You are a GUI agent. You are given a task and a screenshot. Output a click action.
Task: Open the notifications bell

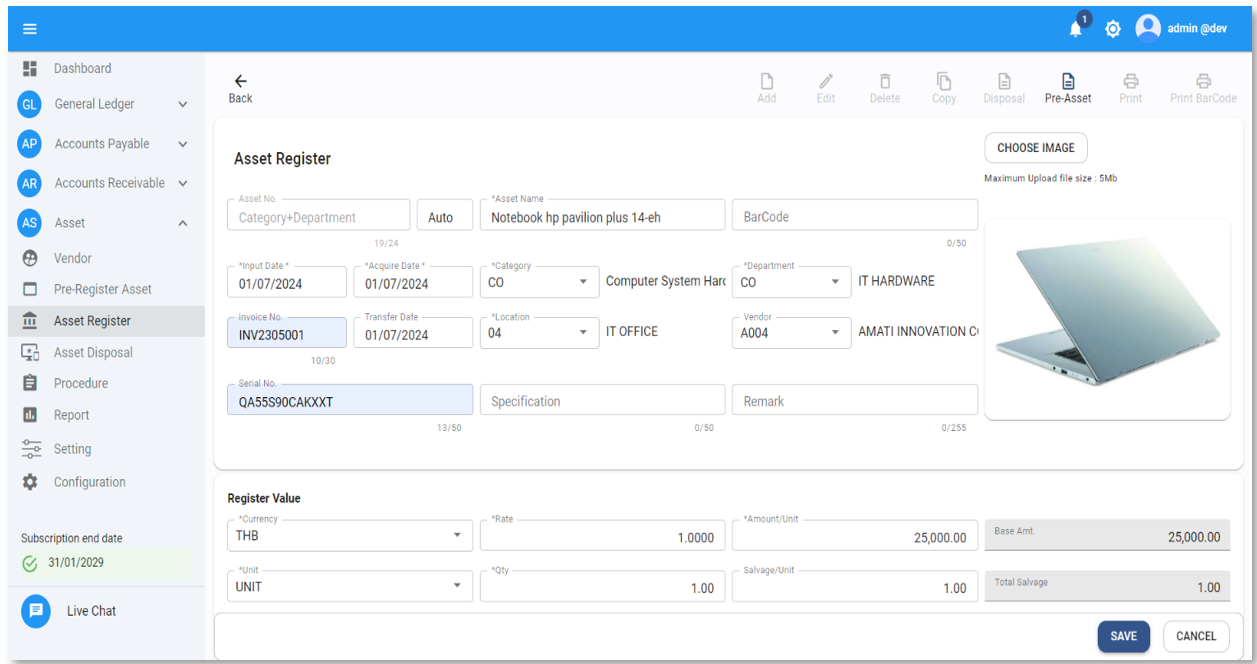coord(1076,29)
